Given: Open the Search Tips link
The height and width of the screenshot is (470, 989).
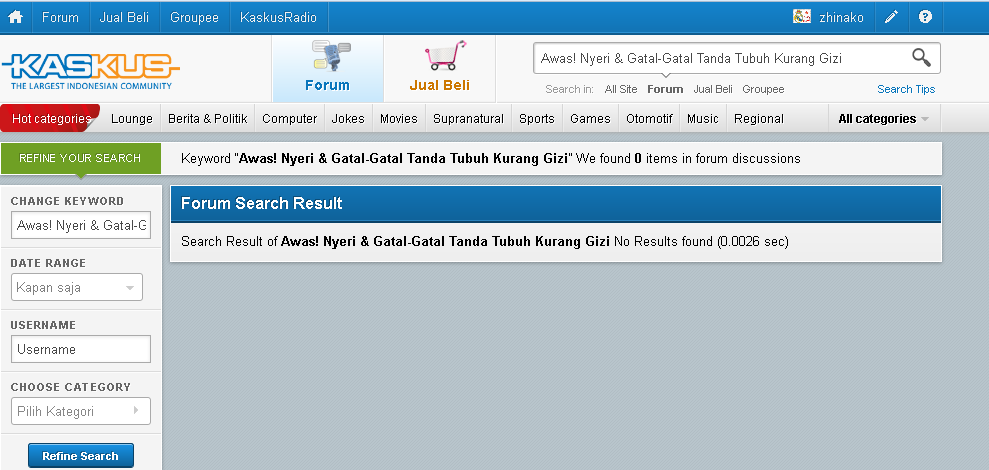Looking at the screenshot, I should [906, 89].
